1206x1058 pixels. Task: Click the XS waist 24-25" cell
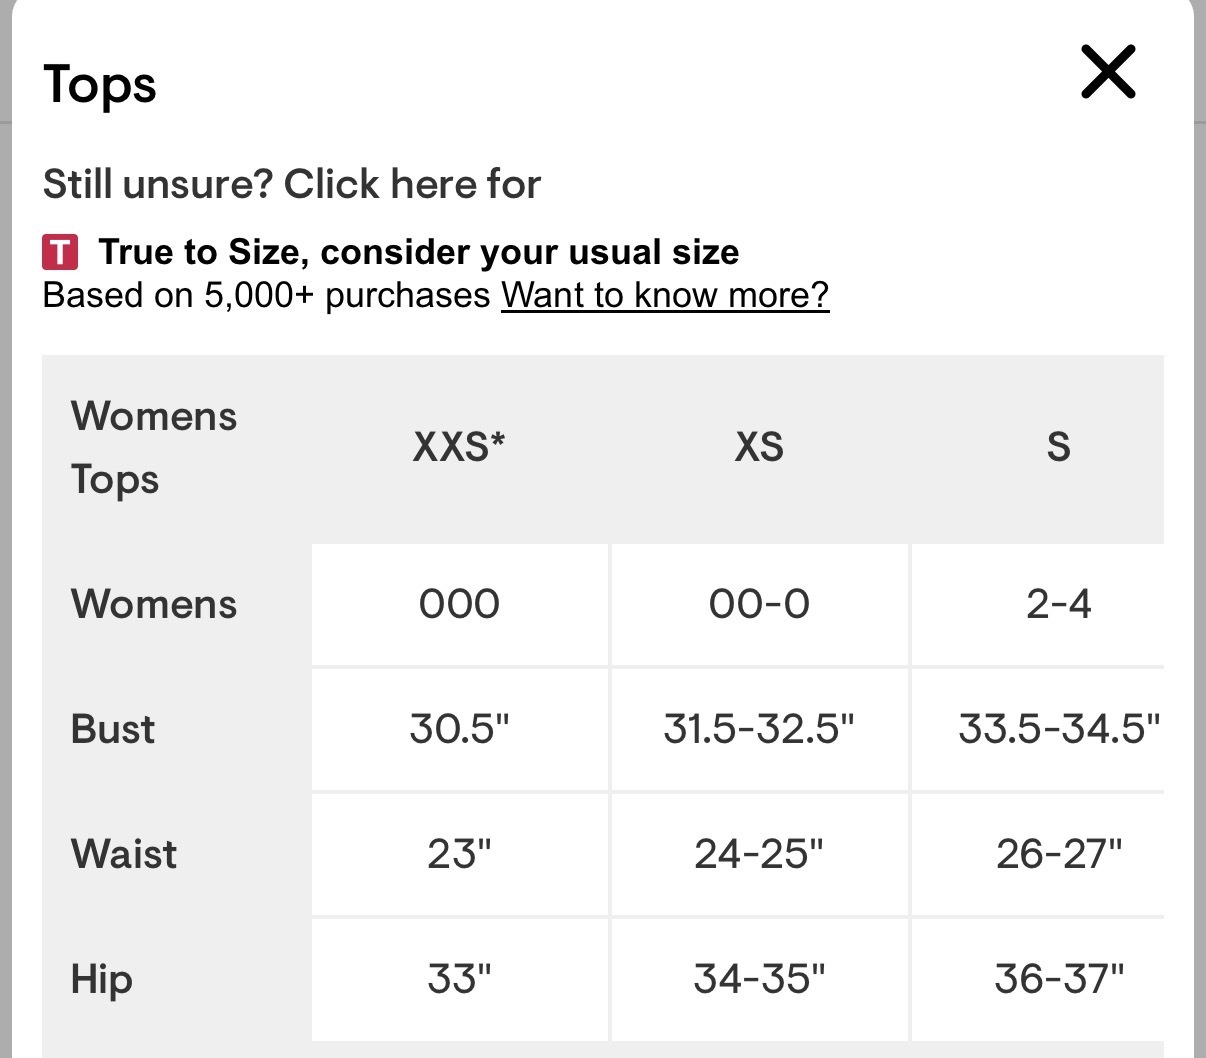[x=759, y=854]
